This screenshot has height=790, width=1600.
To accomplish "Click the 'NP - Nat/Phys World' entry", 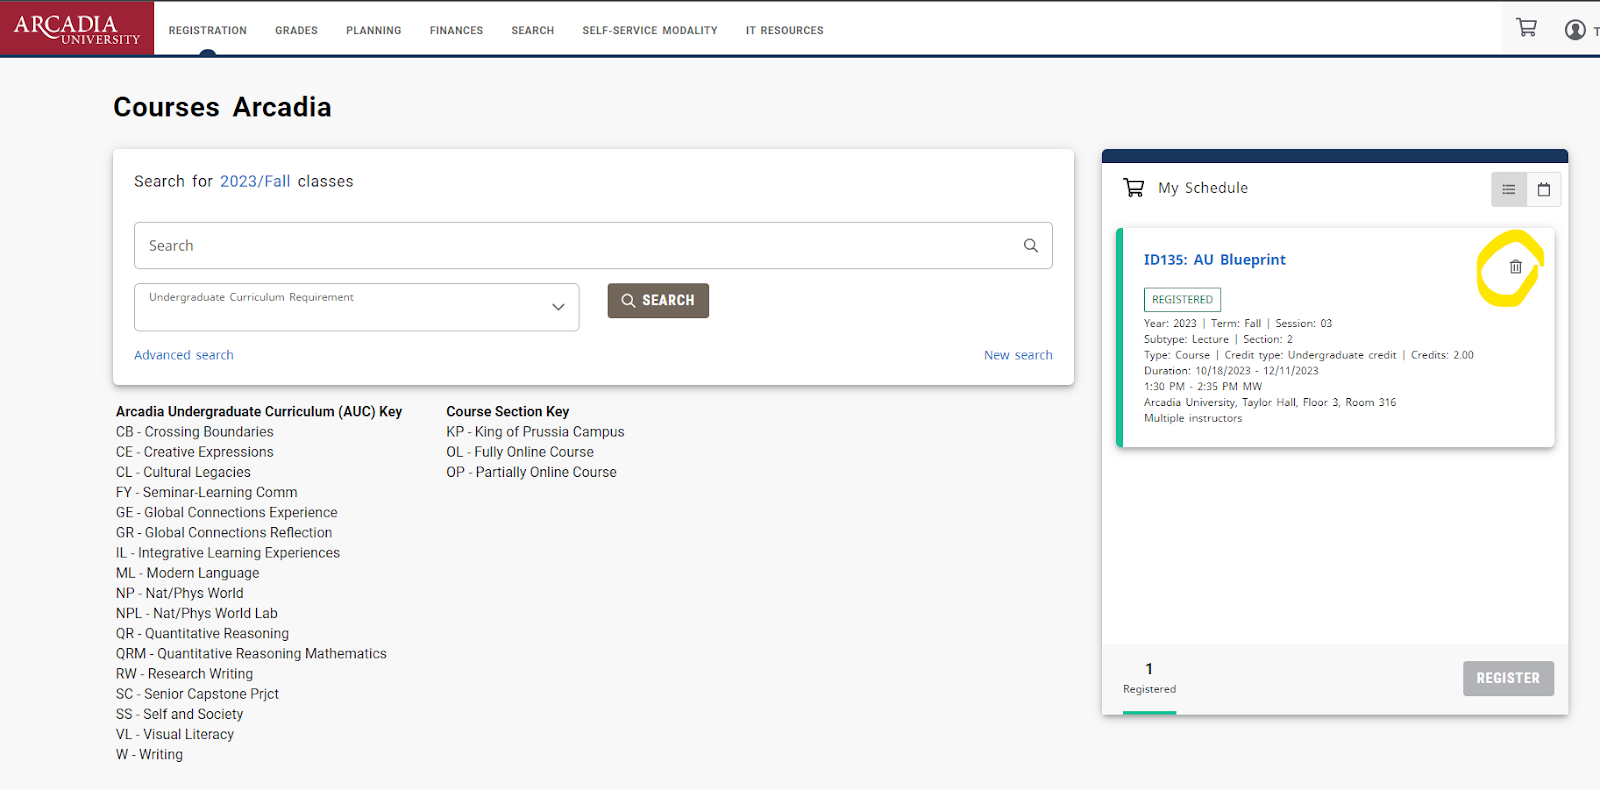I will (180, 593).
